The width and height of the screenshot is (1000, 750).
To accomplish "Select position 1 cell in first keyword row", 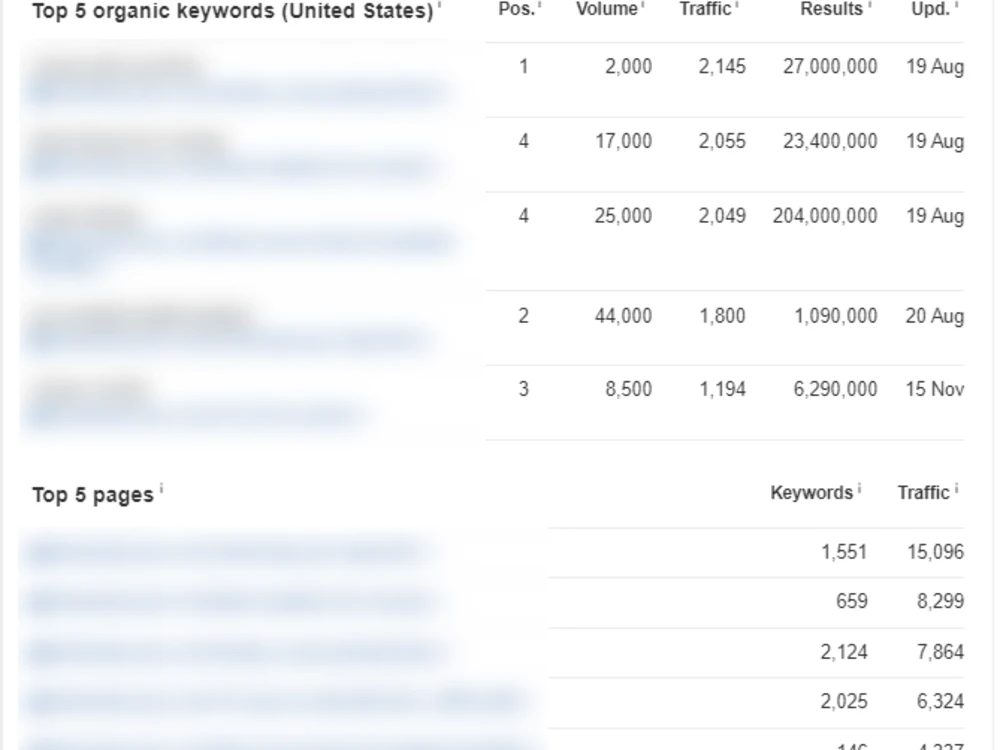I will click(524, 66).
